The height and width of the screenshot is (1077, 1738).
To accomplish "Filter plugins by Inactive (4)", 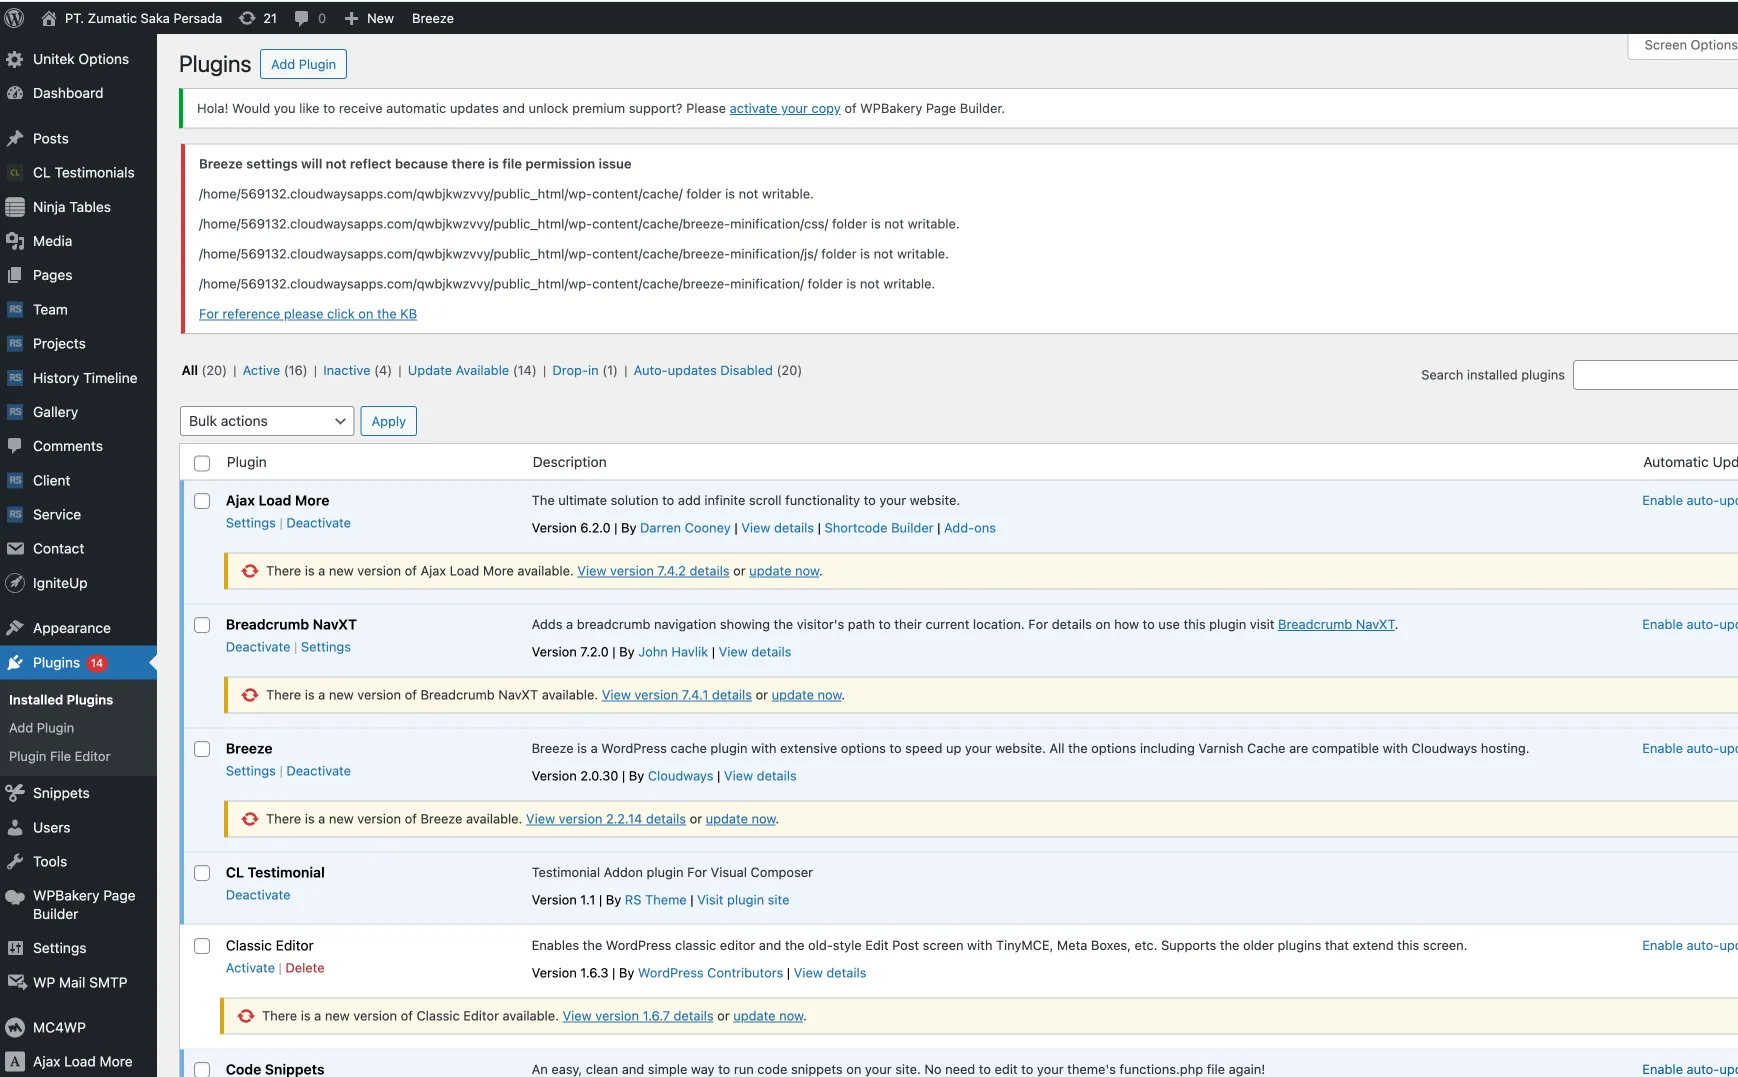I will coord(357,370).
